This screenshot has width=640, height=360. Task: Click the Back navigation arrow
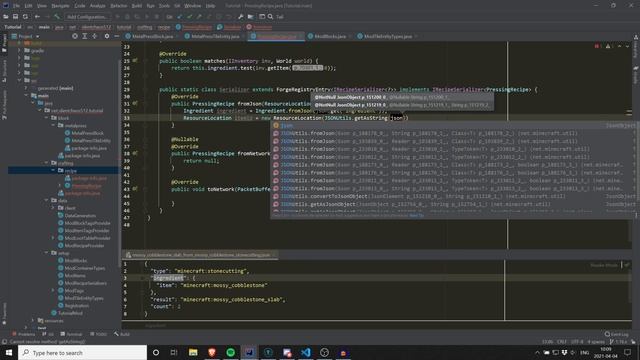[x=37, y=17]
